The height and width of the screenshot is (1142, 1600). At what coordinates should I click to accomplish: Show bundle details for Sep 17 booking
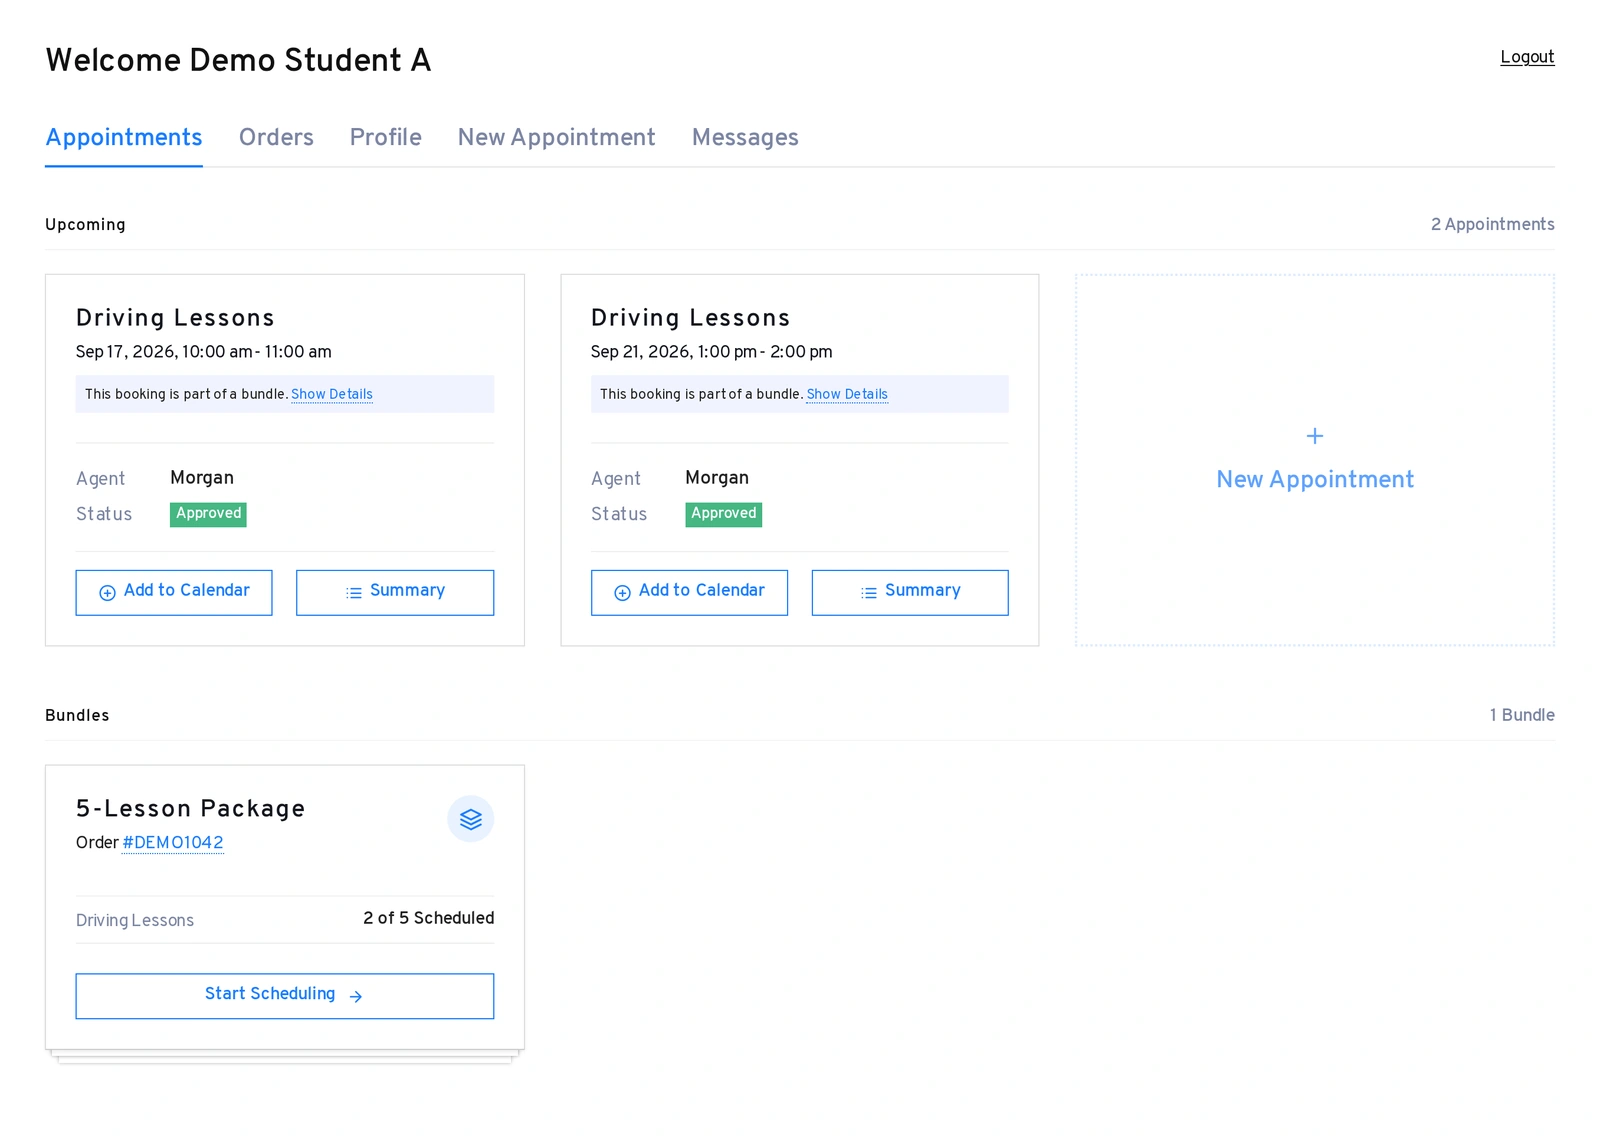332,394
